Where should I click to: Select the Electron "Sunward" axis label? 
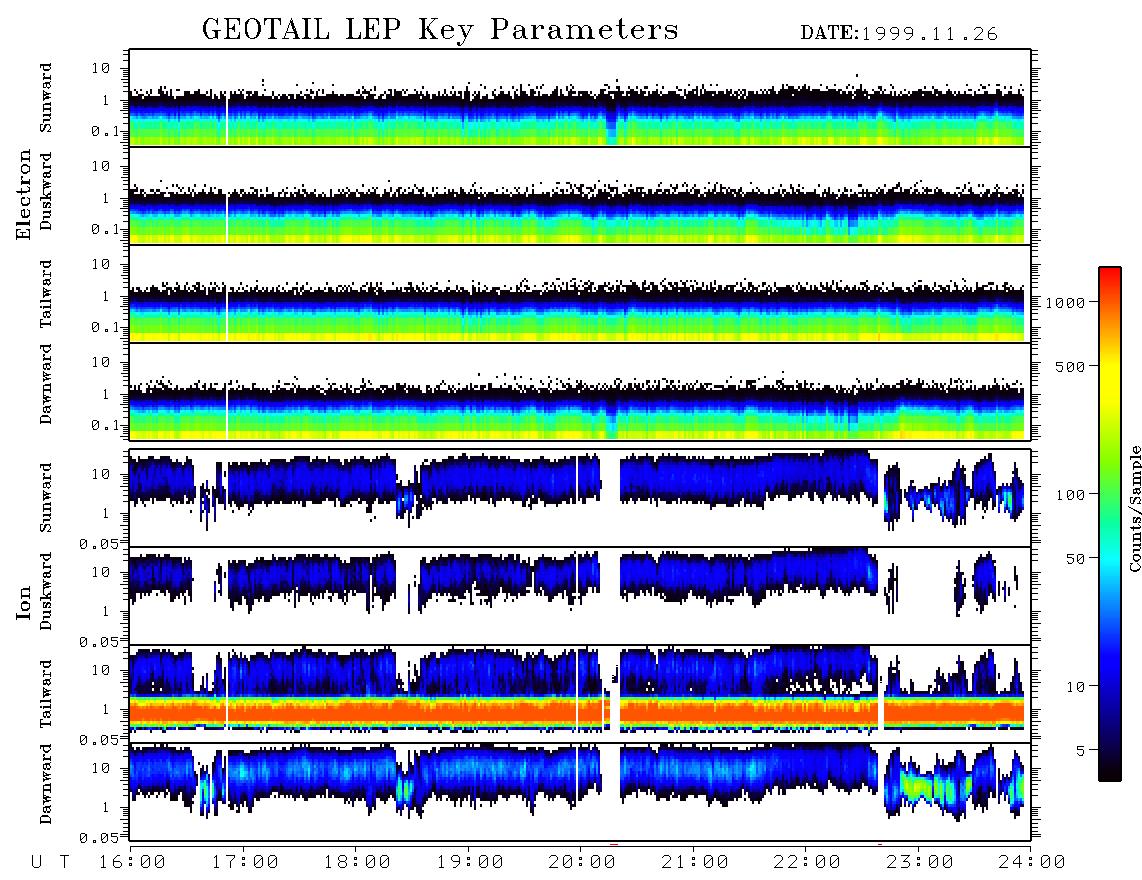46,97
